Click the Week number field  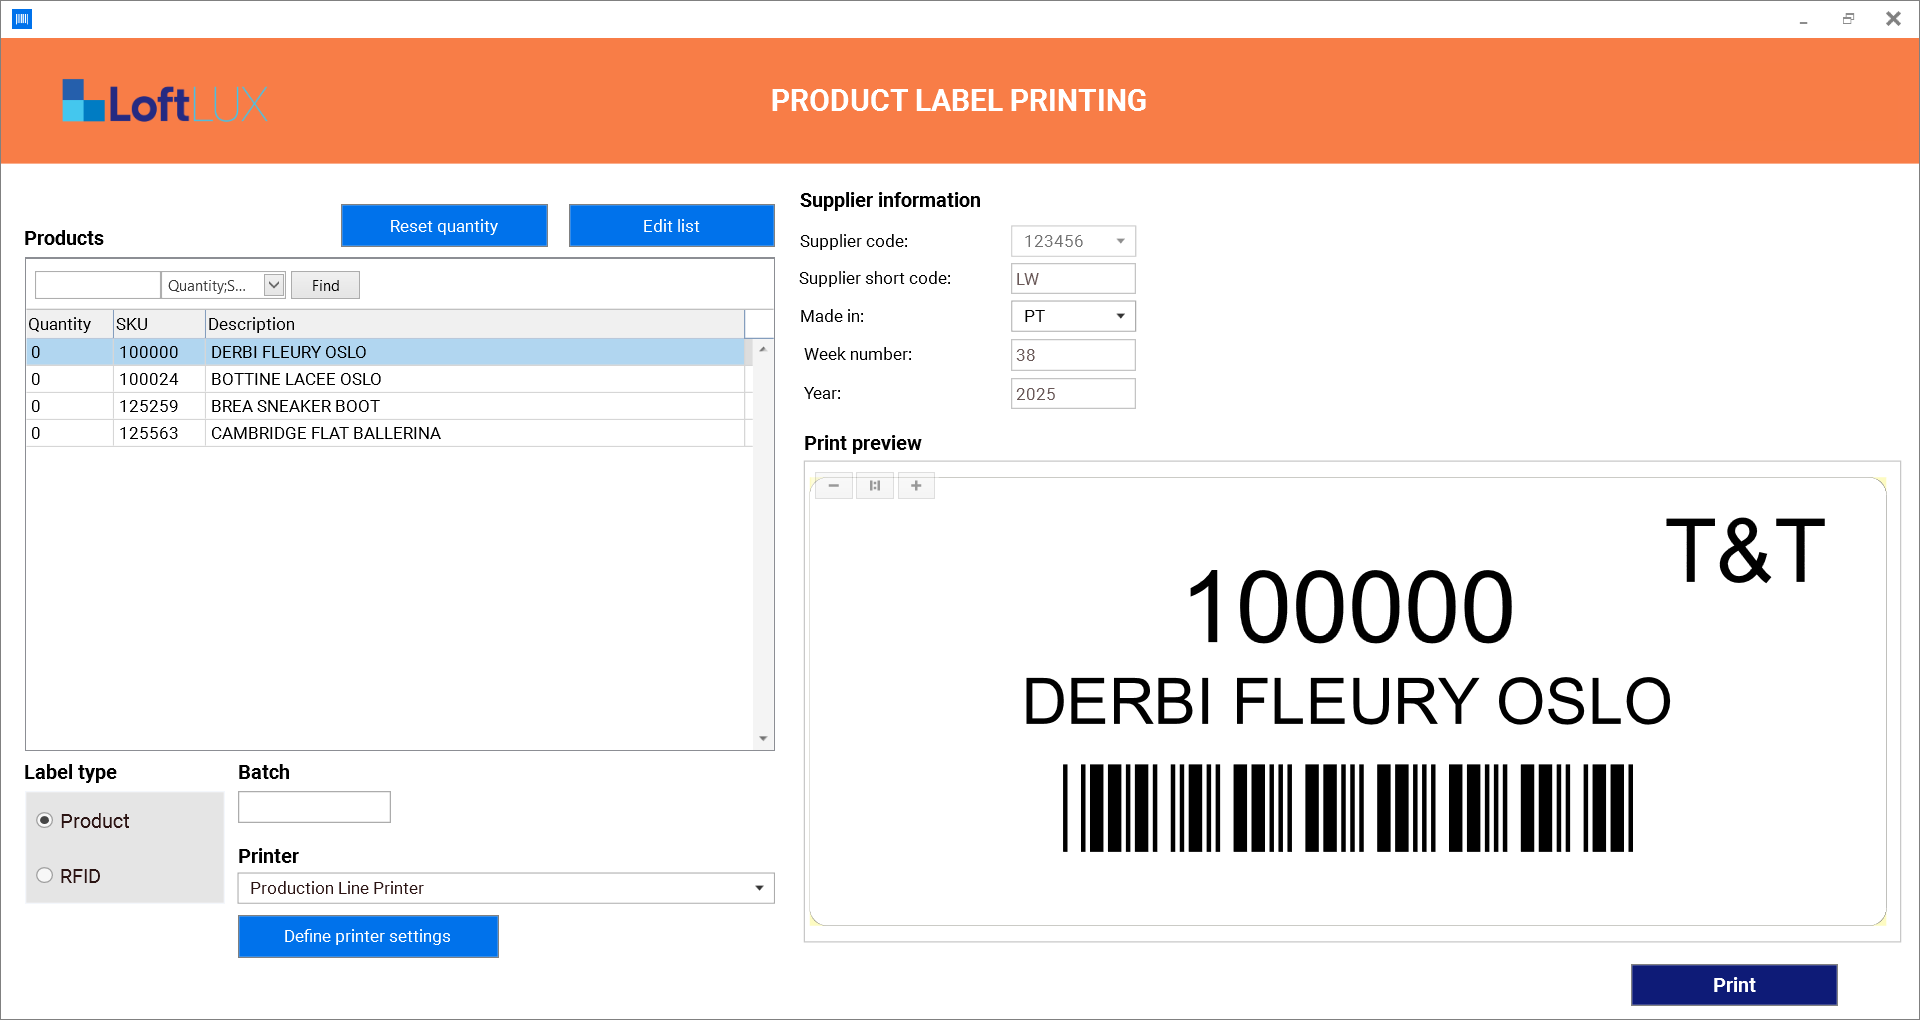coord(1073,355)
